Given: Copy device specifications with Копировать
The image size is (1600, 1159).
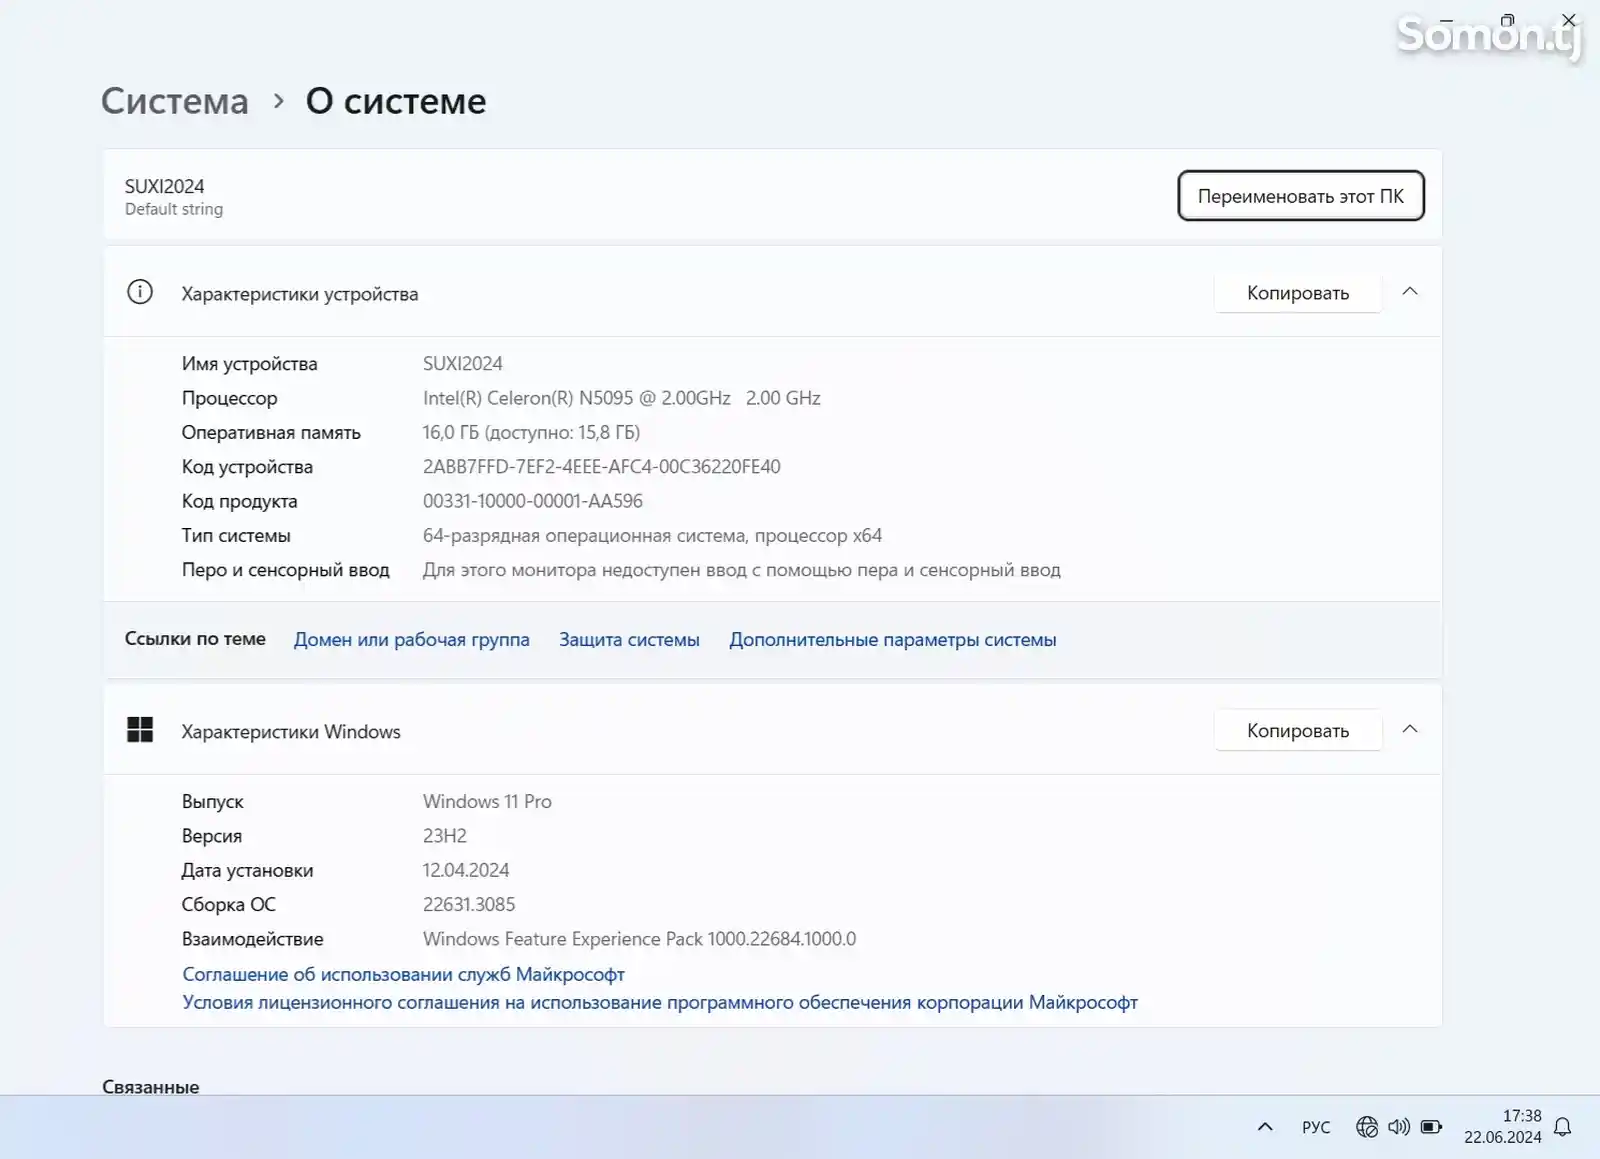Looking at the screenshot, I should 1298,293.
